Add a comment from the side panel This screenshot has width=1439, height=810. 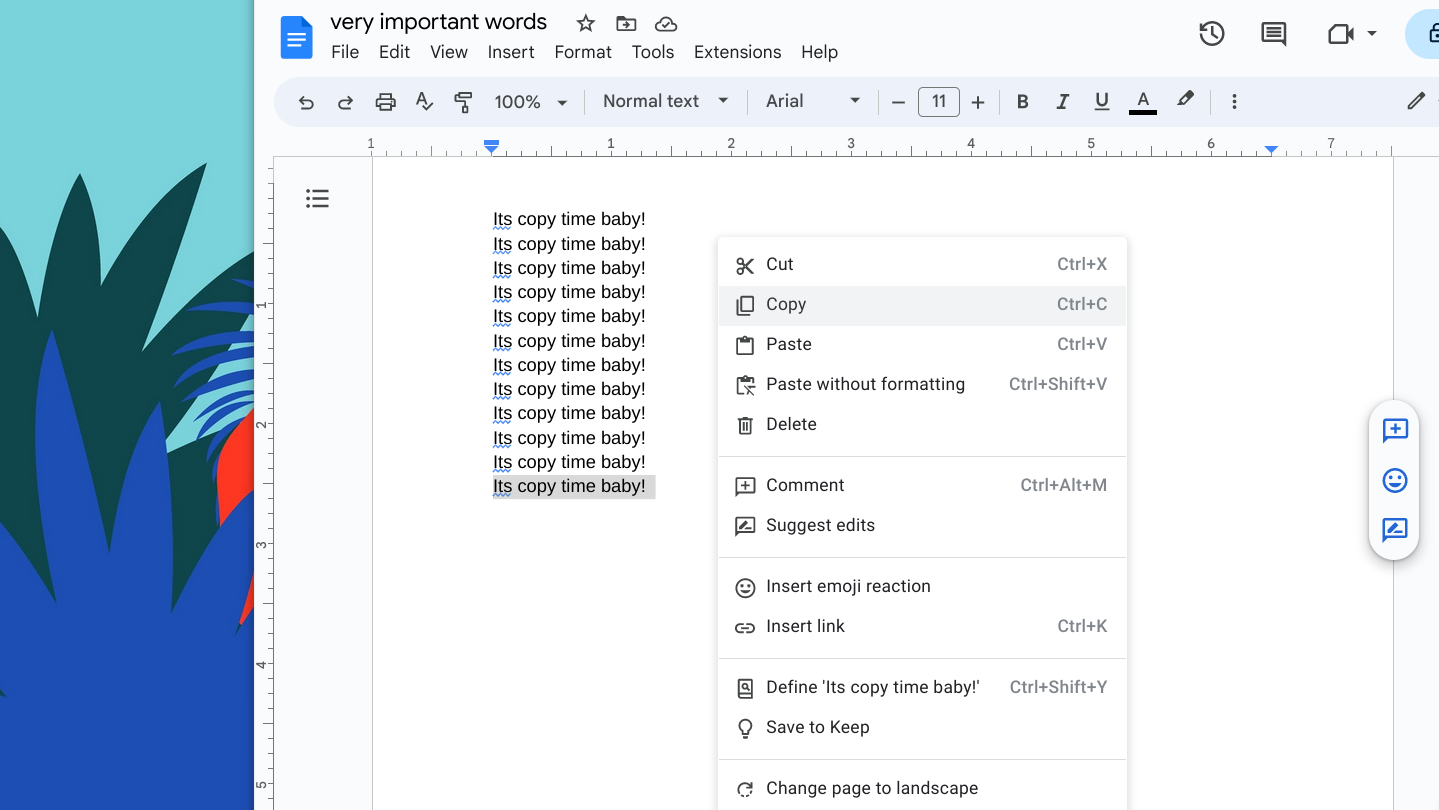pos(1395,431)
